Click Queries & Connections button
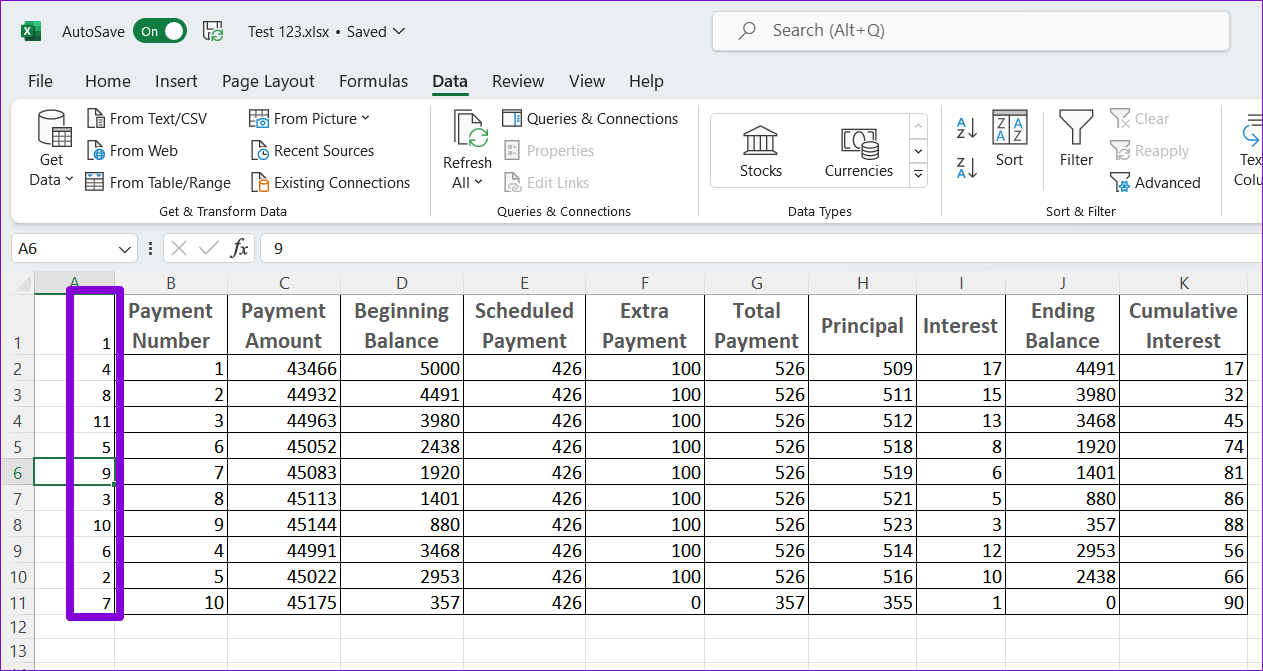The height and width of the screenshot is (671, 1263). click(590, 119)
